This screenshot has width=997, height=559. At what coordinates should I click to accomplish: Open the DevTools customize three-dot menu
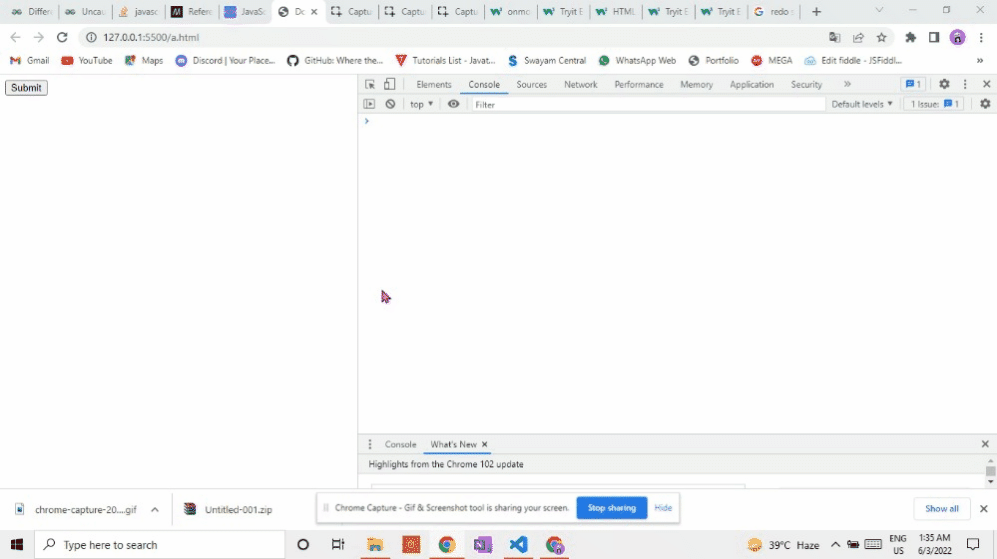click(x=965, y=84)
